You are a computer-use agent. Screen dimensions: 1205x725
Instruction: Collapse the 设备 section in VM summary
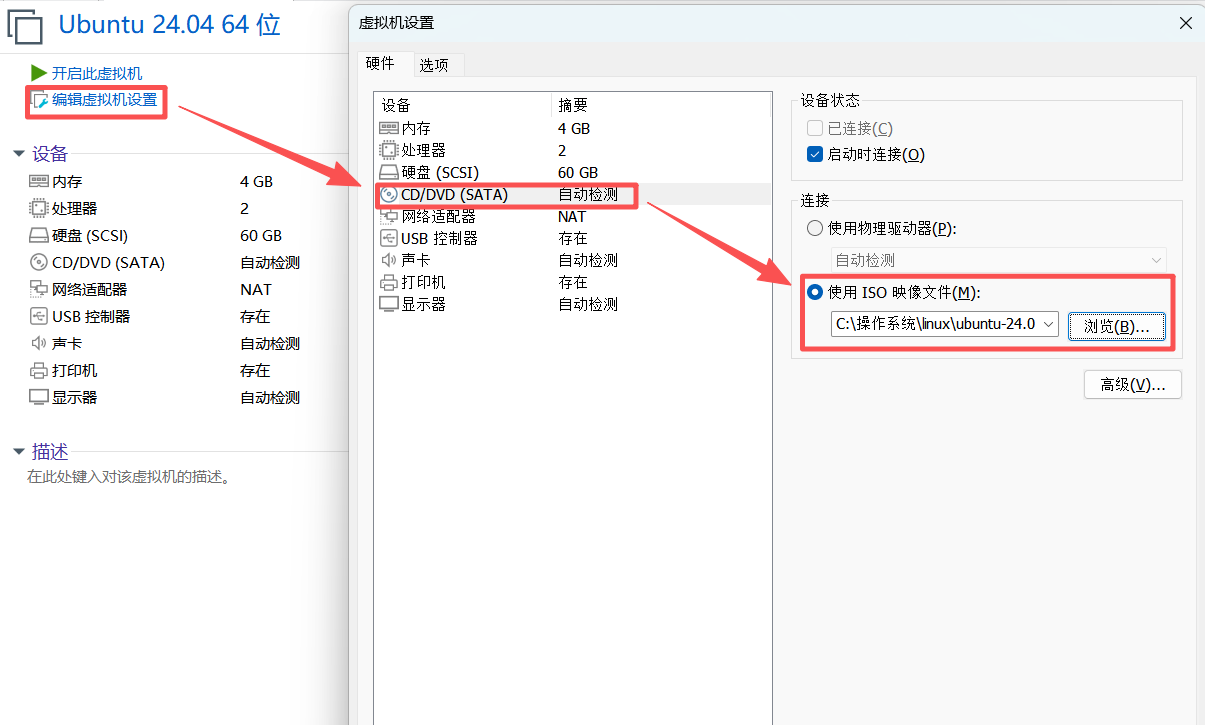click(18, 154)
